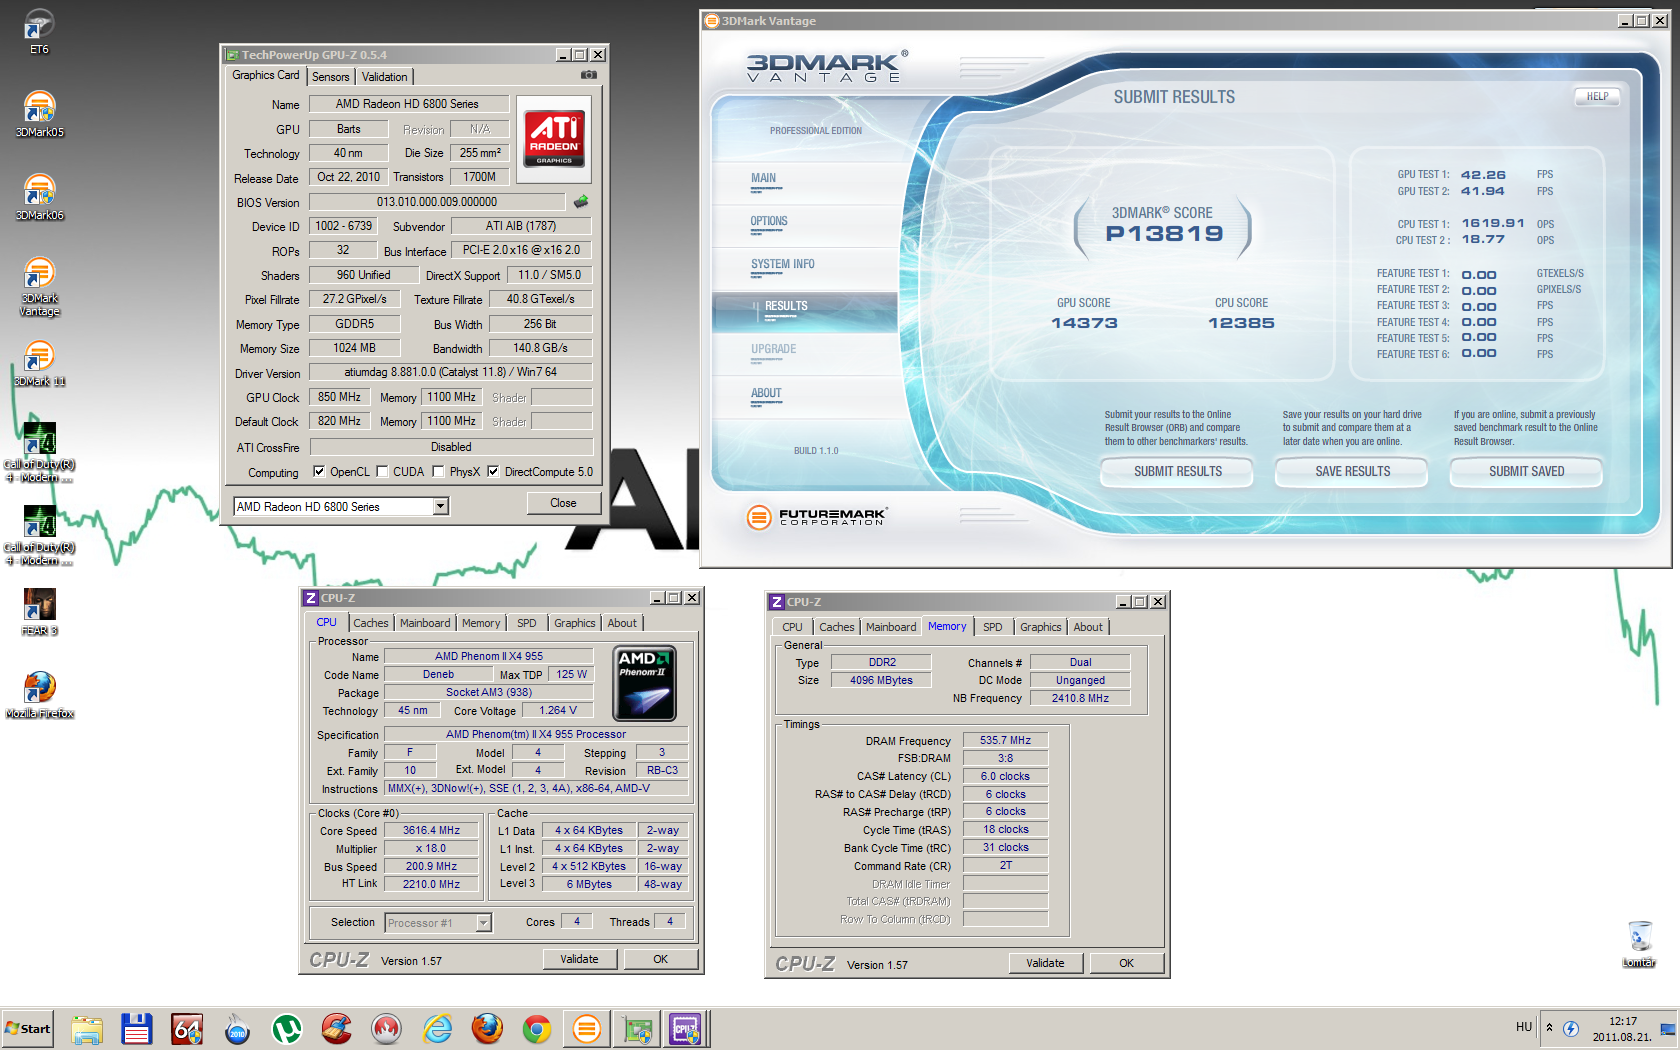
Task: Open the ET6 desktop shortcut
Action: click(39, 31)
